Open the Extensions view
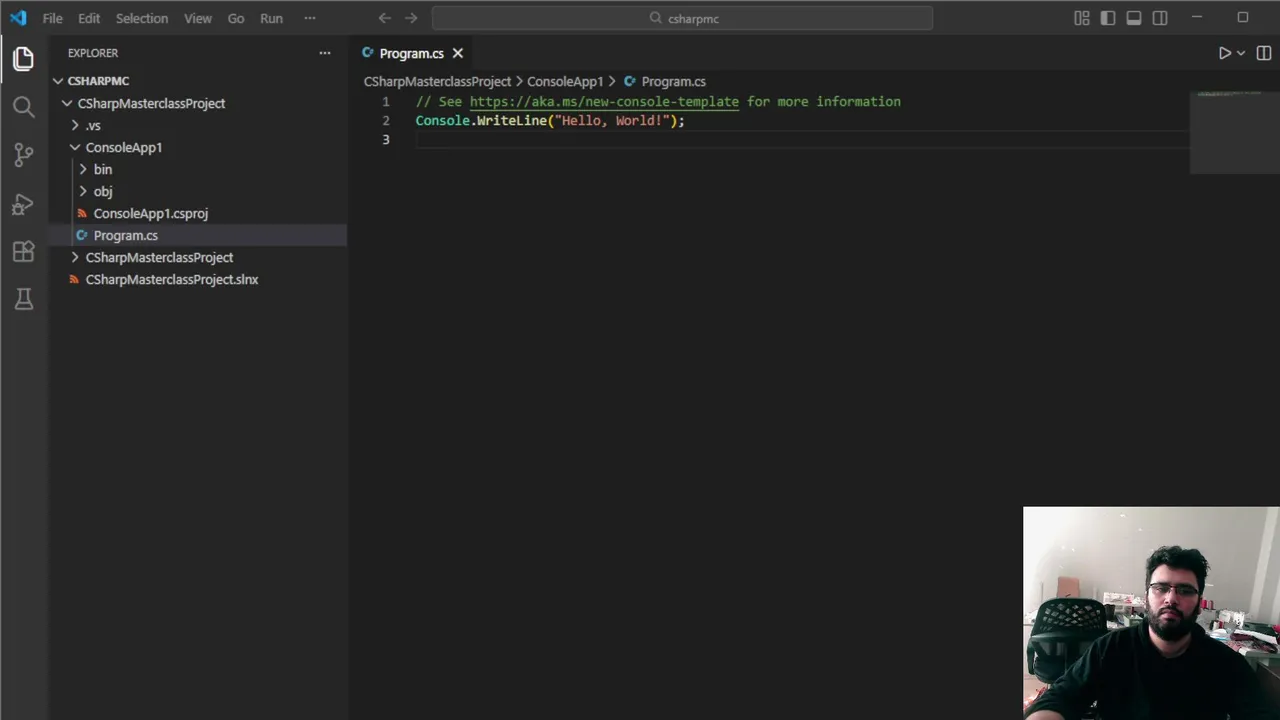Screen dimensions: 1280x720 point(24,251)
